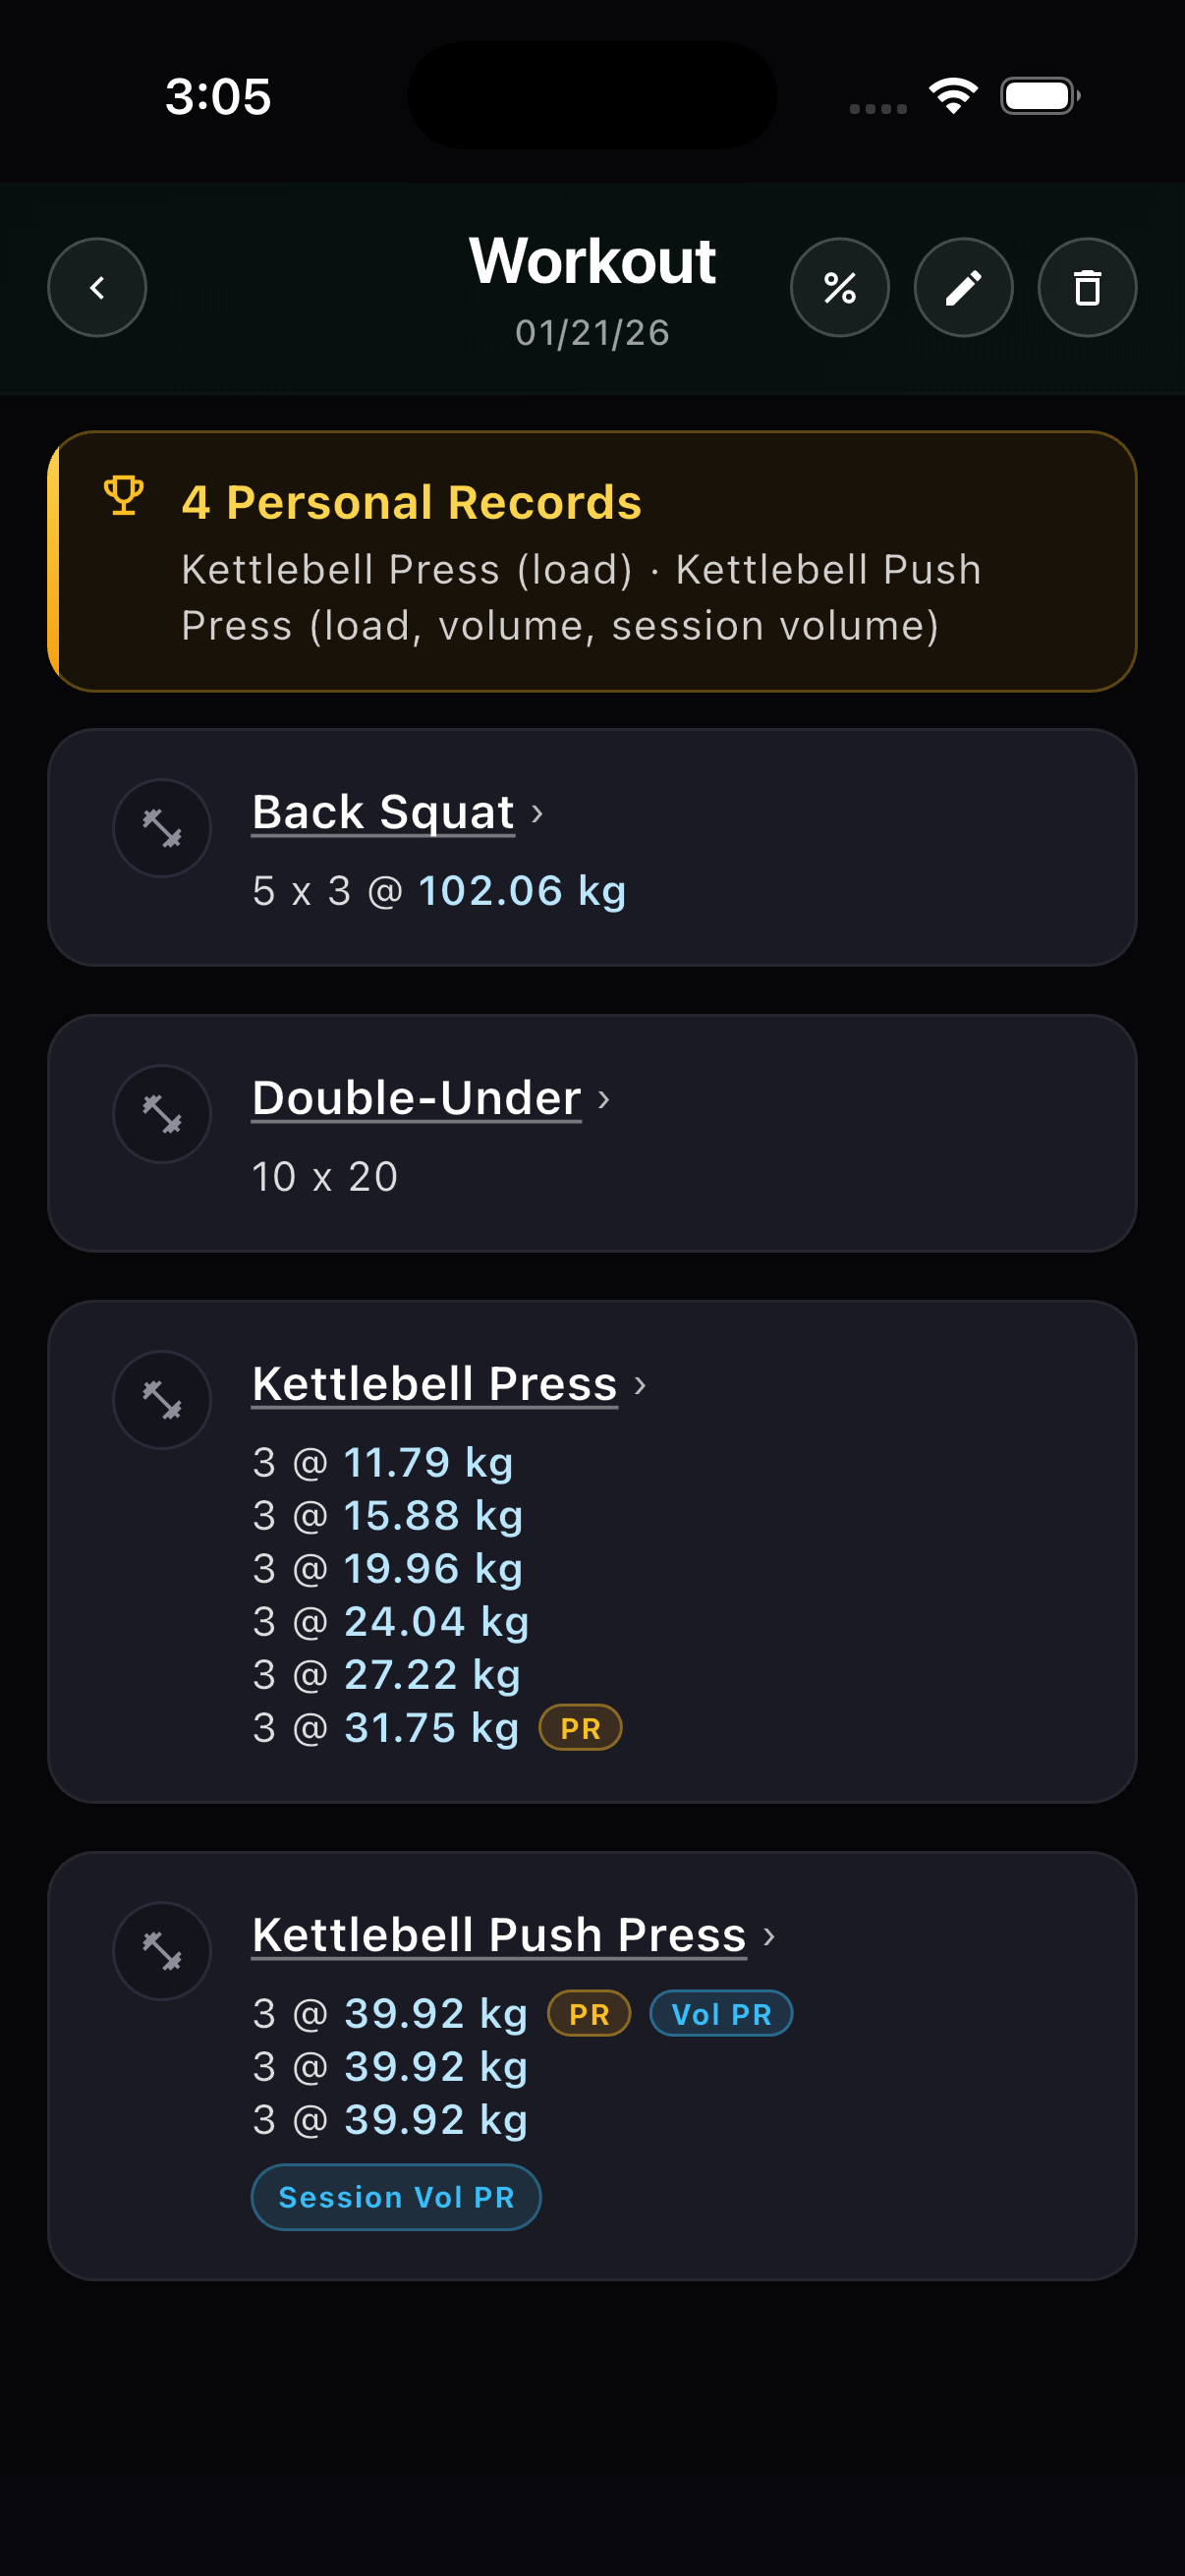Tap the Kettlebell Press dumbbell icon
1185x2576 pixels.
[x=162, y=1400]
